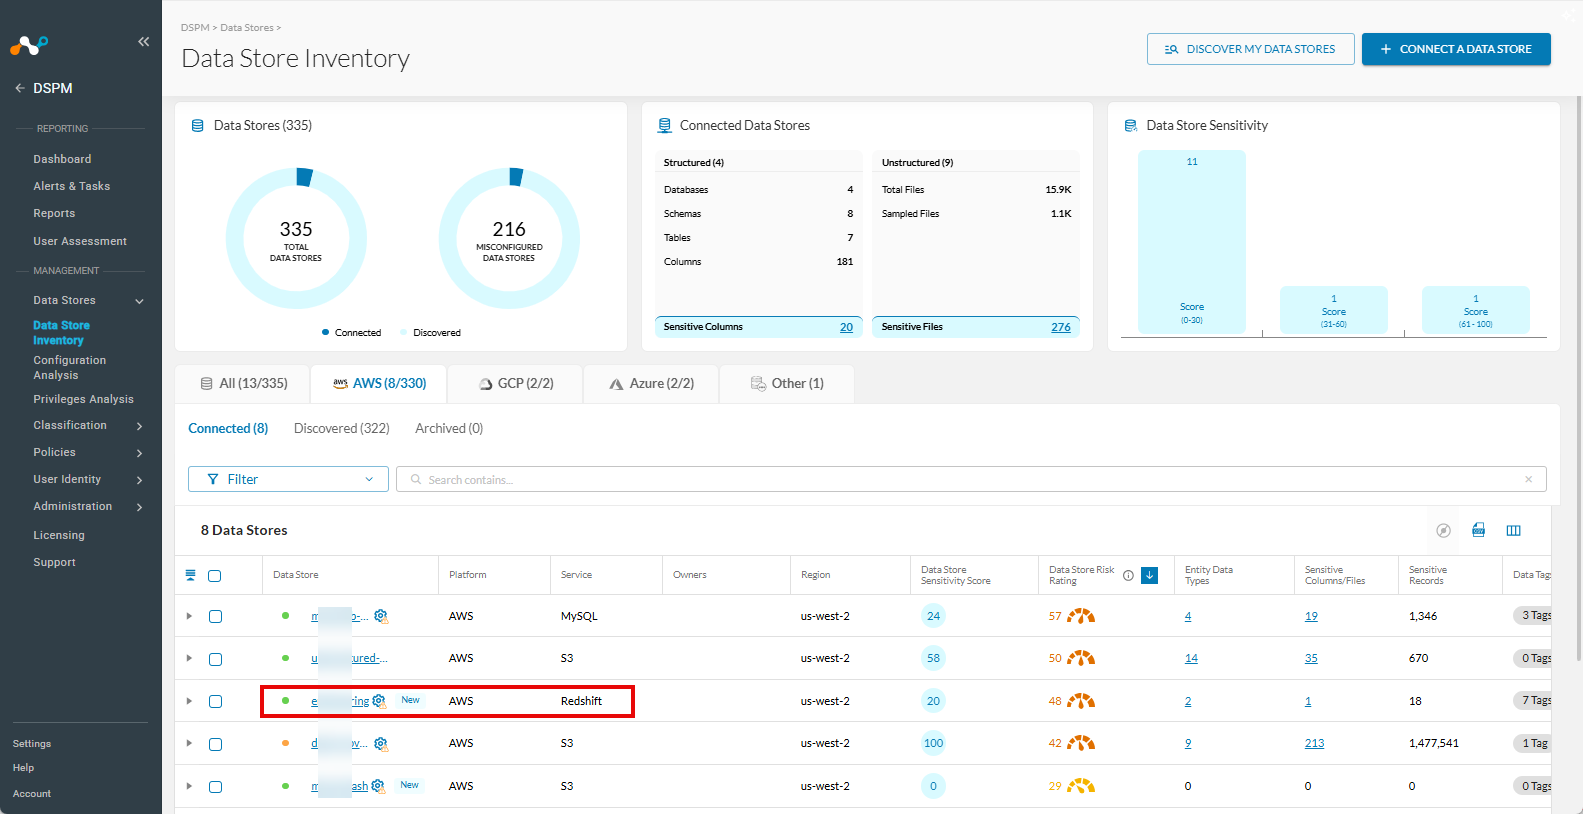1583x814 pixels.
Task: Click the back arrow next to DSPM
Action: pos(20,88)
